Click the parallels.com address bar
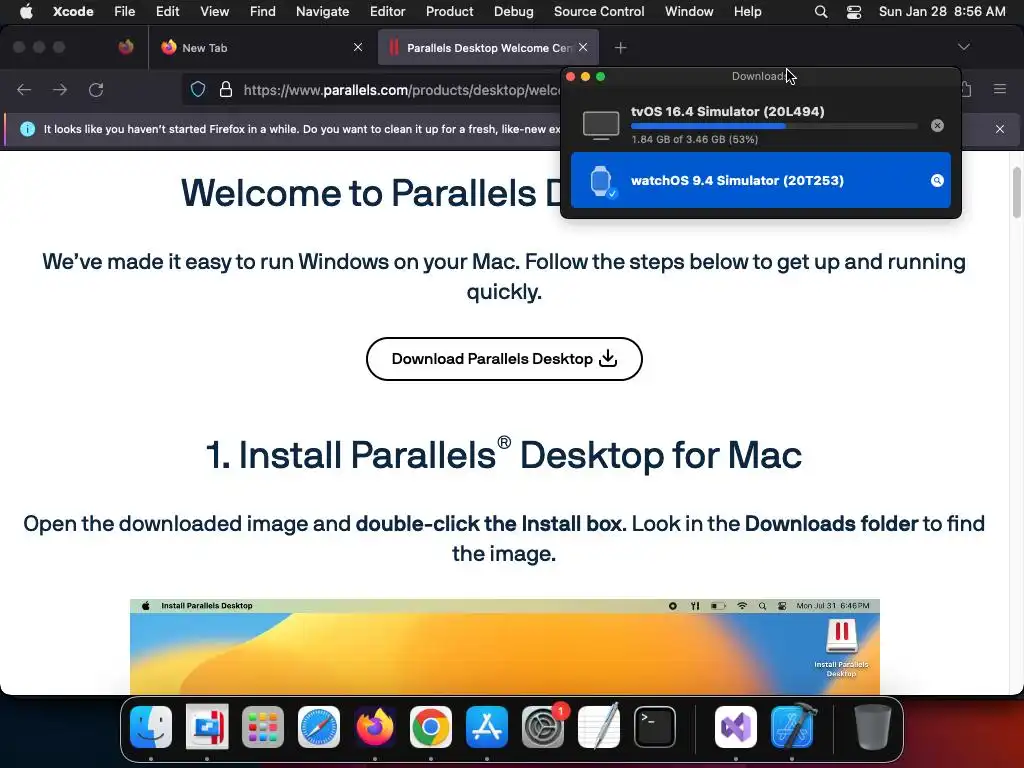The image size is (1024, 768). (x=400, y=89)
